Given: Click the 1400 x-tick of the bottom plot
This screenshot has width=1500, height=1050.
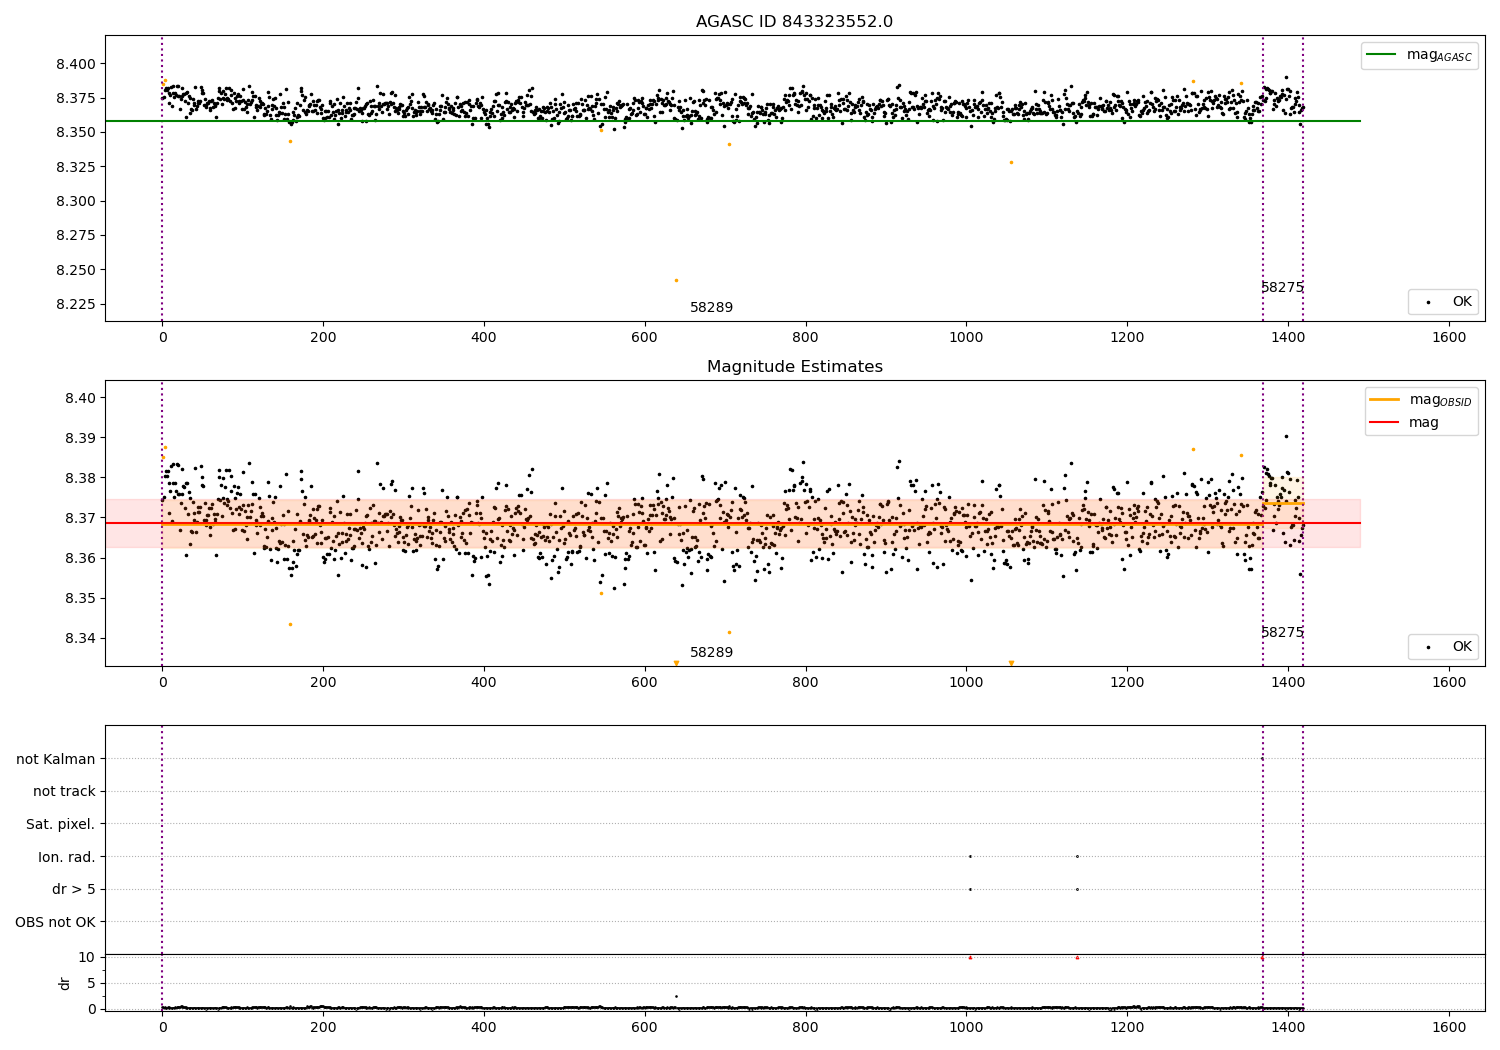Looking at the screenshot, I should [1288, 1026].
